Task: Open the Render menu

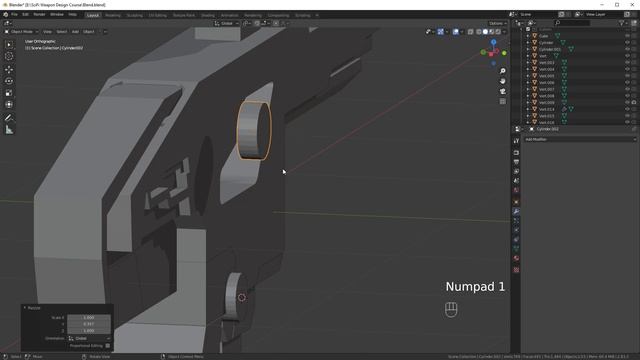Action: click(39, 14)
